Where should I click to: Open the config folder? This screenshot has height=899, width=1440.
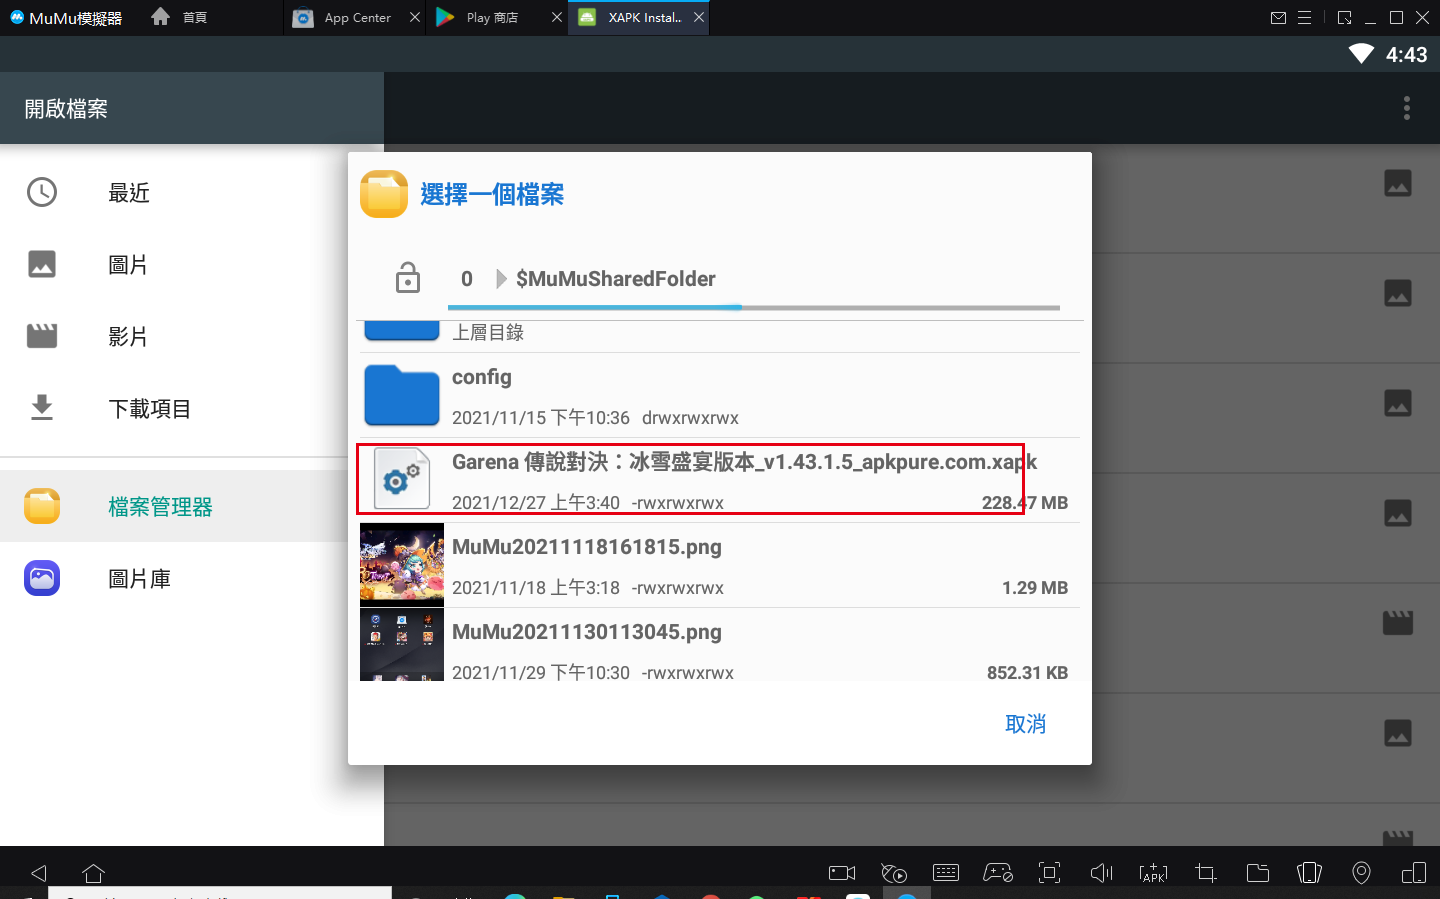tap(720, 395)
